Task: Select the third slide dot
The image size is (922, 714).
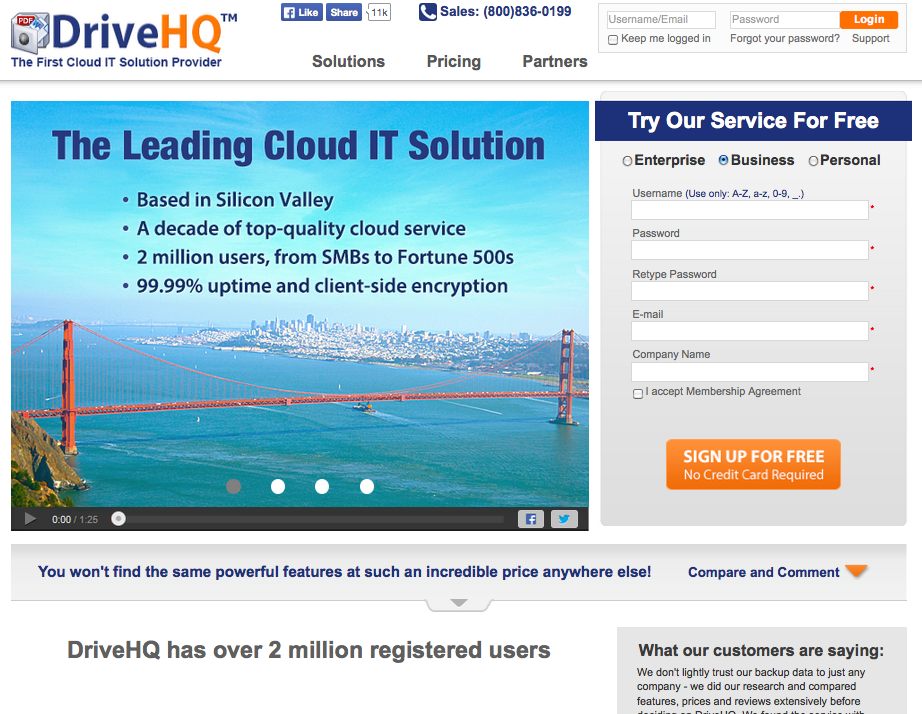Action: coord(322,486)
